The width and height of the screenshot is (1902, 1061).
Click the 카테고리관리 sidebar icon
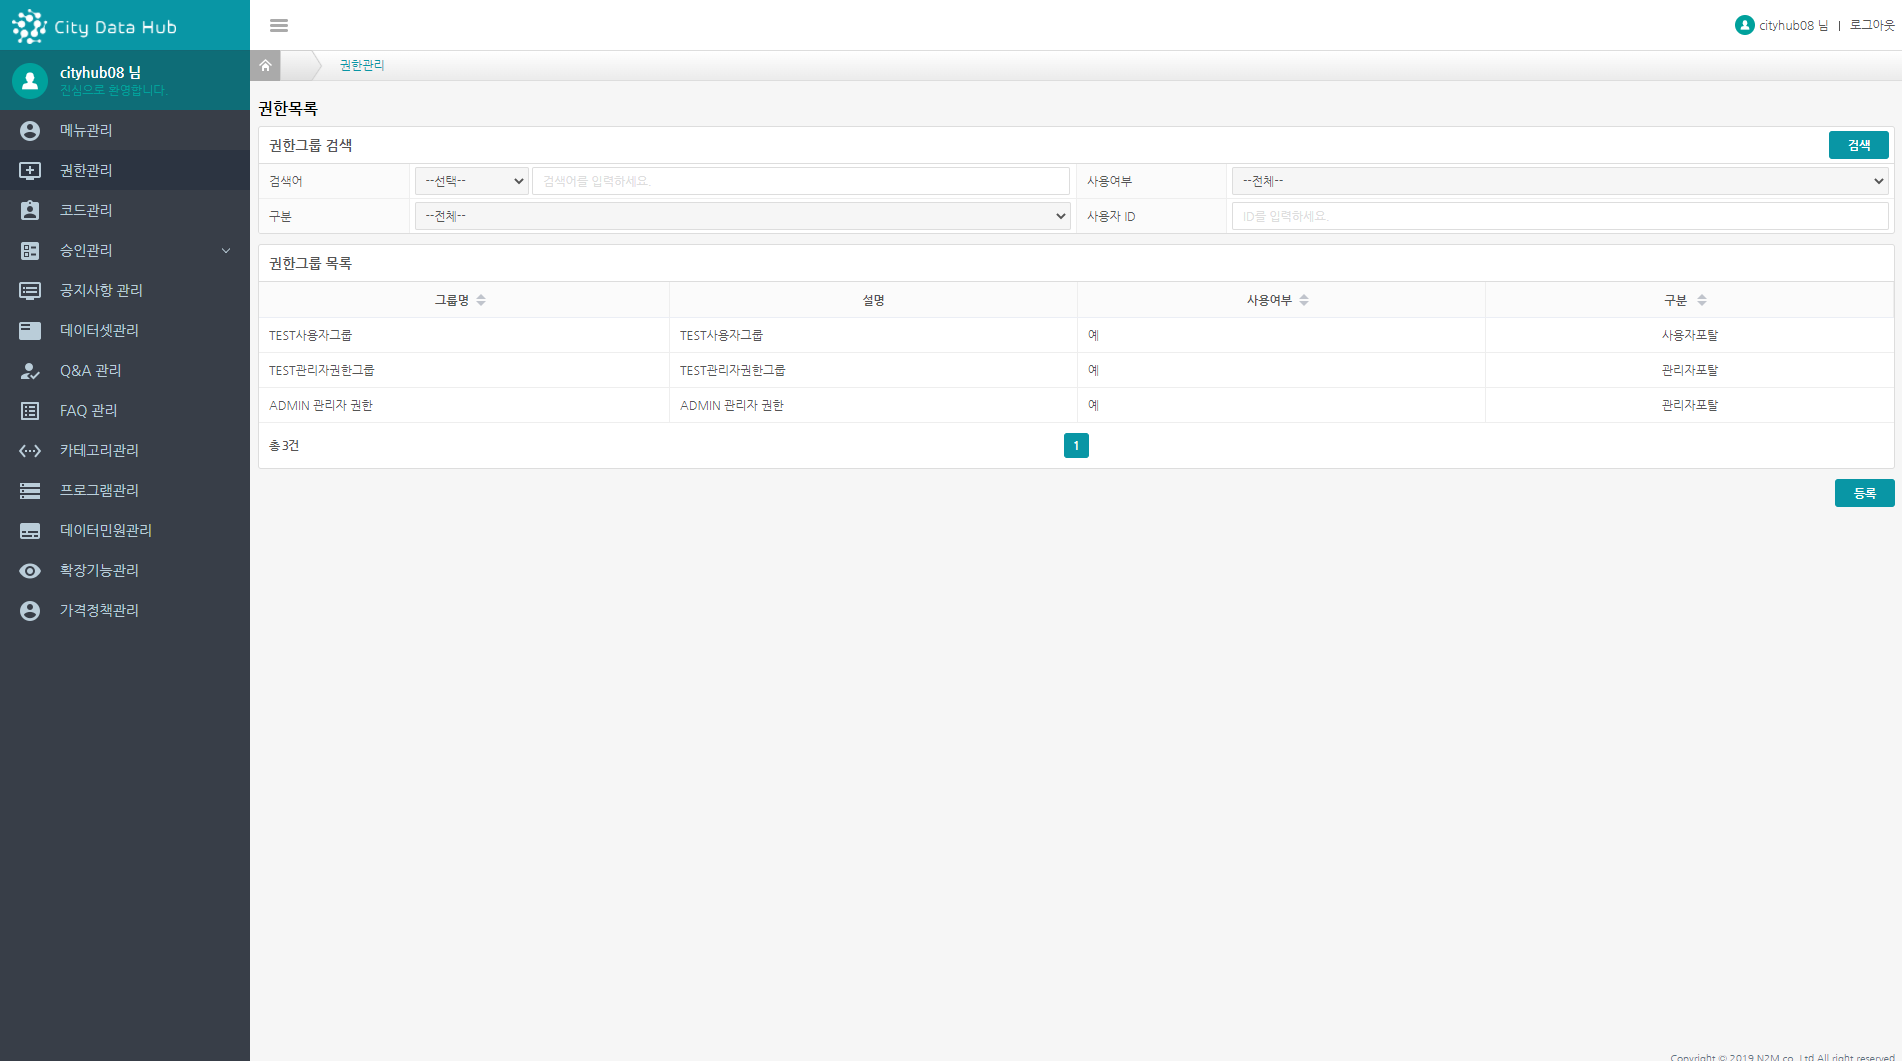click(30, 451)
